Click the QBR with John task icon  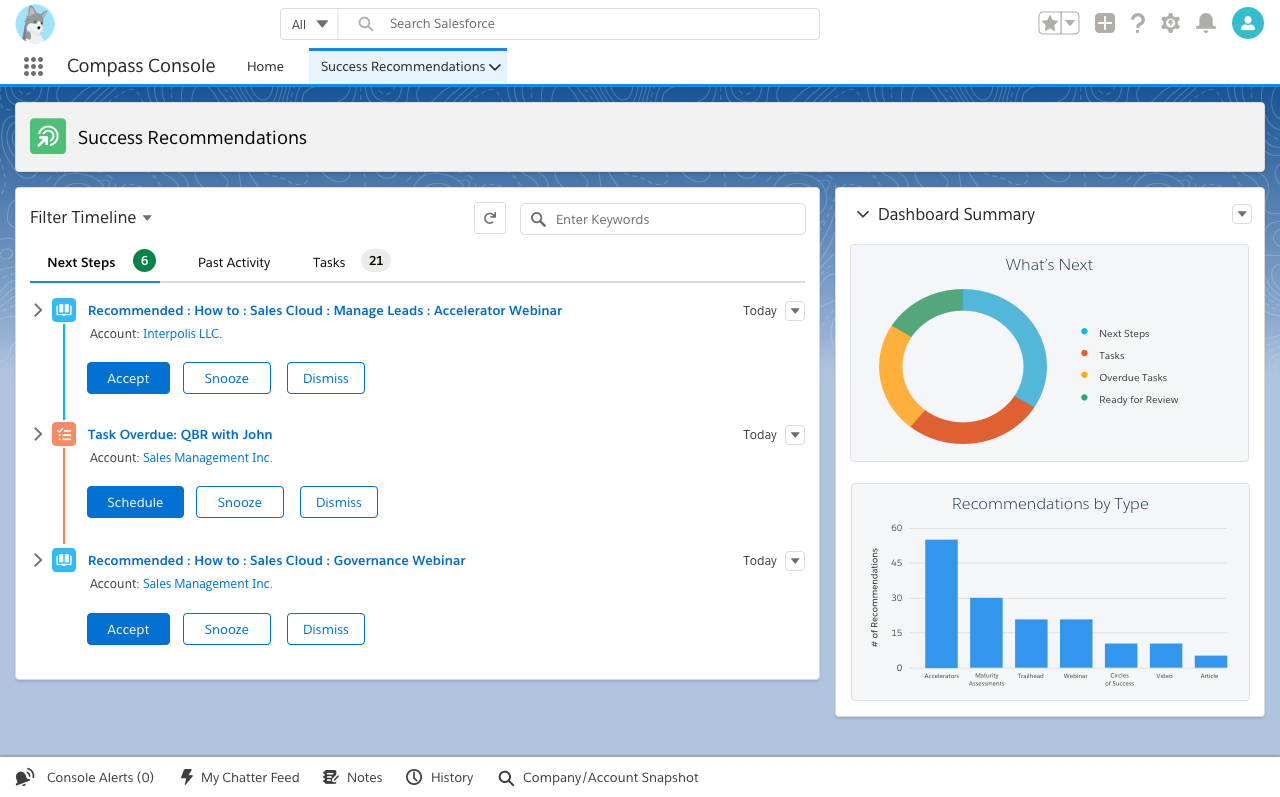[x=64, y=434]
